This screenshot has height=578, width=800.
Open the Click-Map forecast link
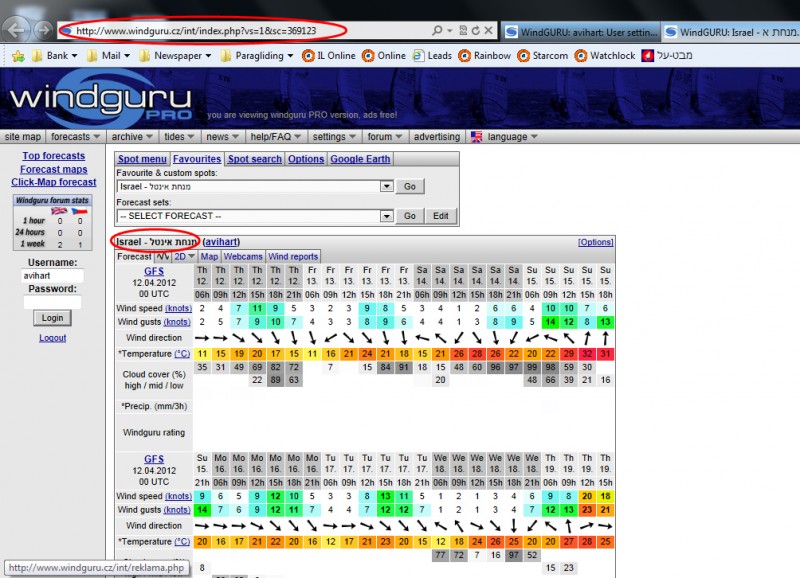click(x=54, y=182)
